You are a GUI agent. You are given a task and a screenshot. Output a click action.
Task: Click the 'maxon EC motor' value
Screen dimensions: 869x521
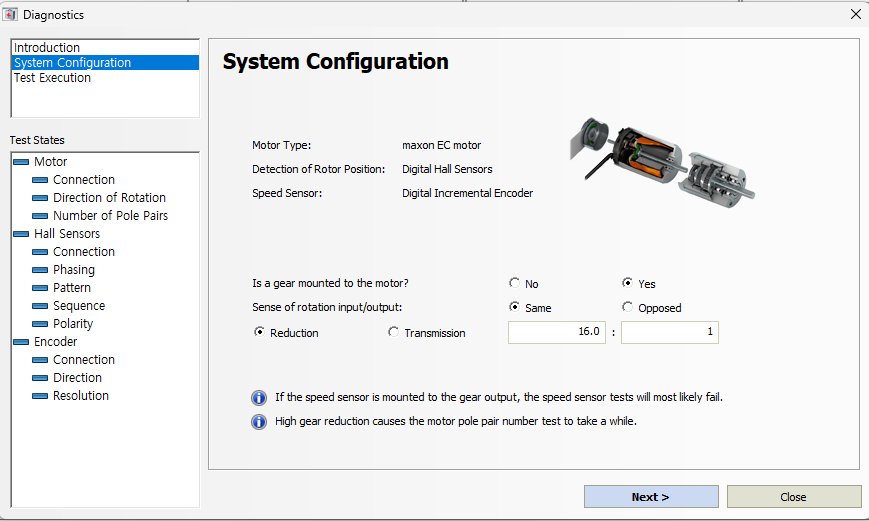click(442, 145)
